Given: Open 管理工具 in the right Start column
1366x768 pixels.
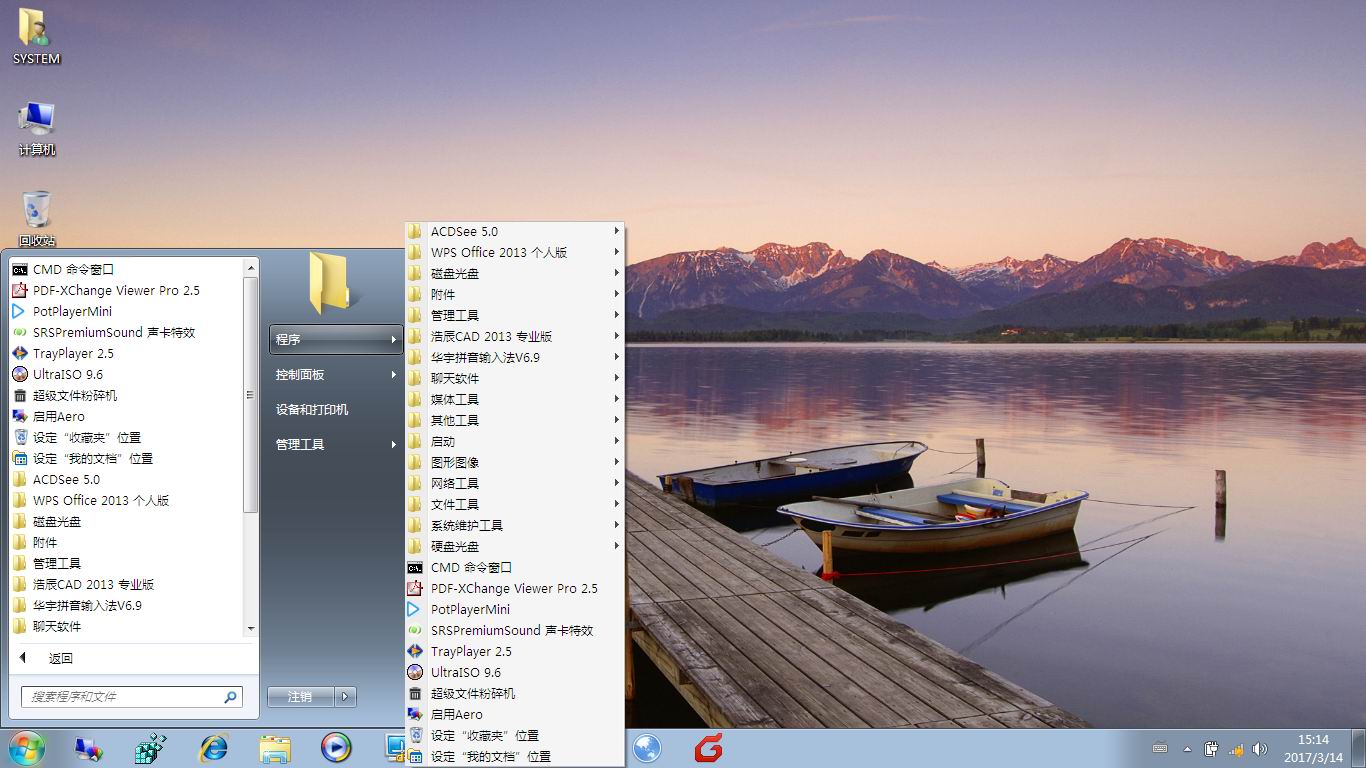Looking at the screenshot, I should (335, 445).
